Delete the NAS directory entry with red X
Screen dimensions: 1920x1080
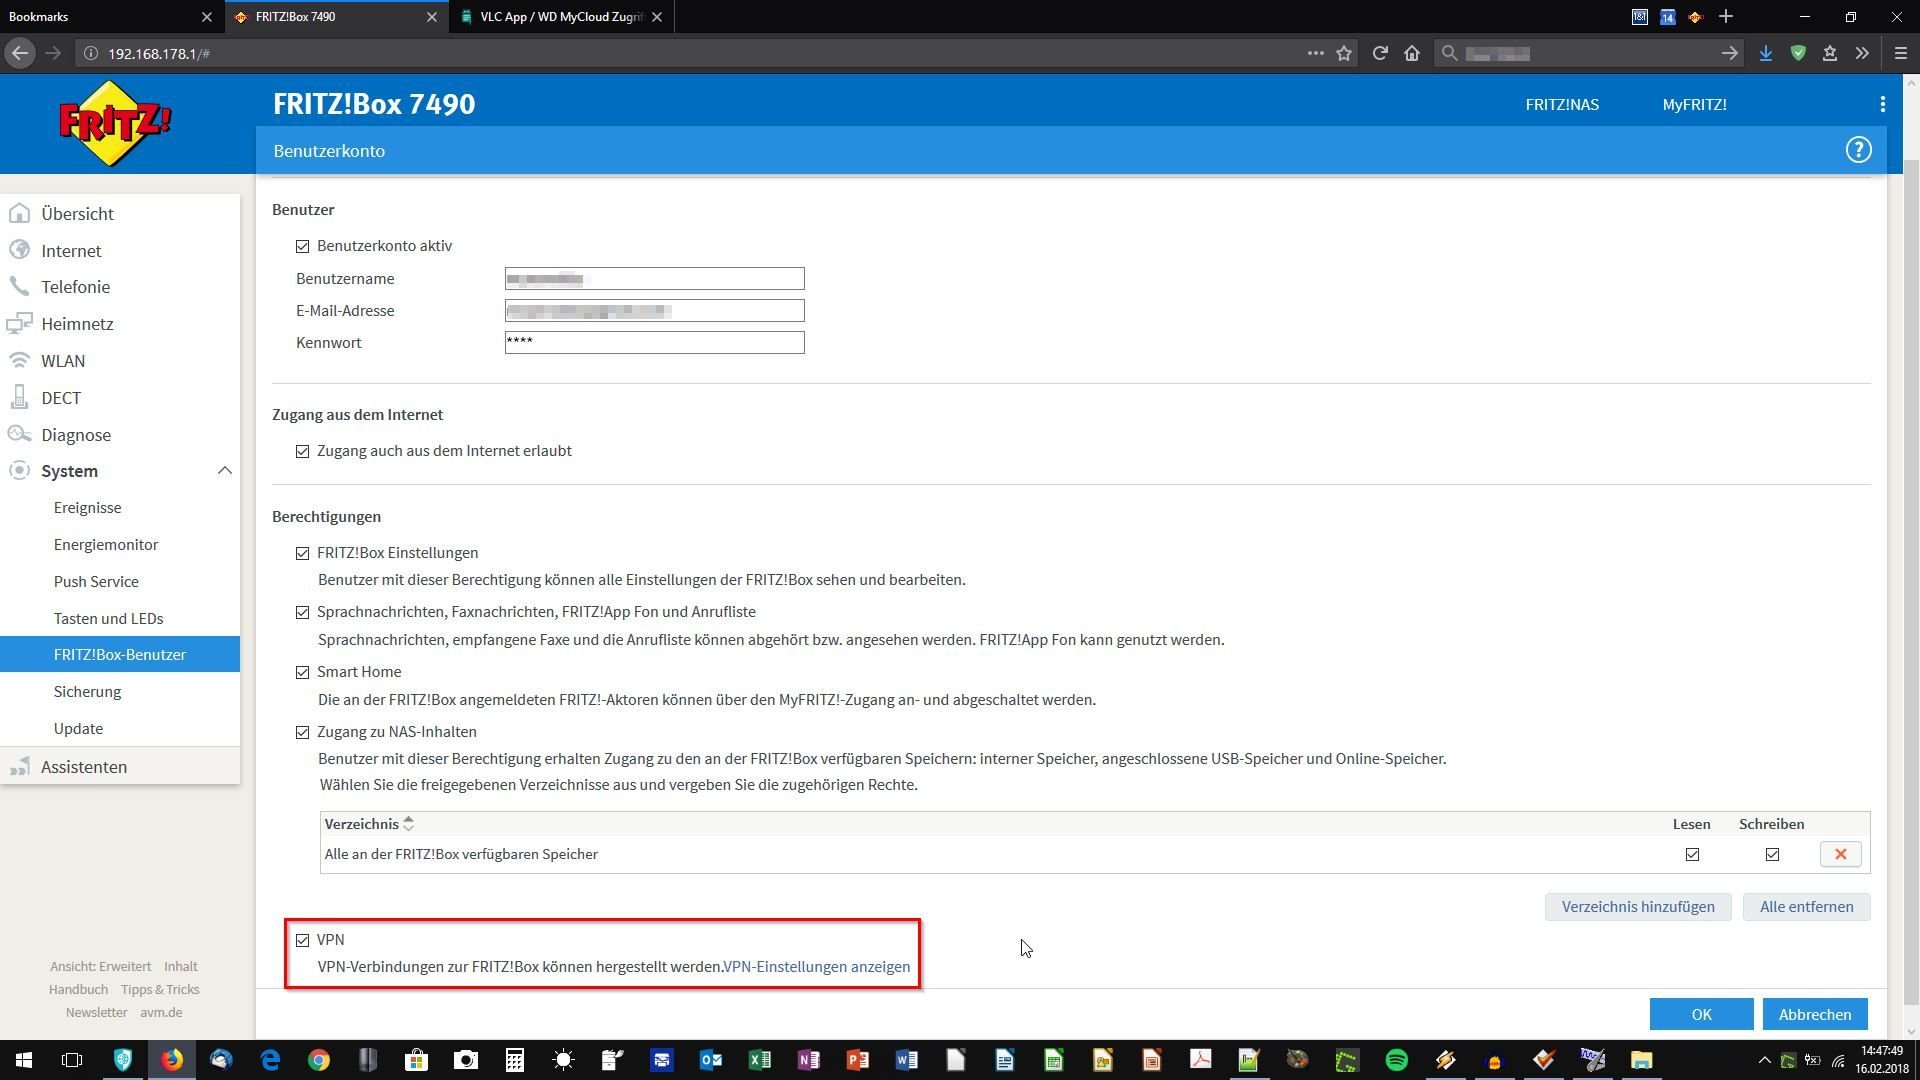pos(1840,854)
